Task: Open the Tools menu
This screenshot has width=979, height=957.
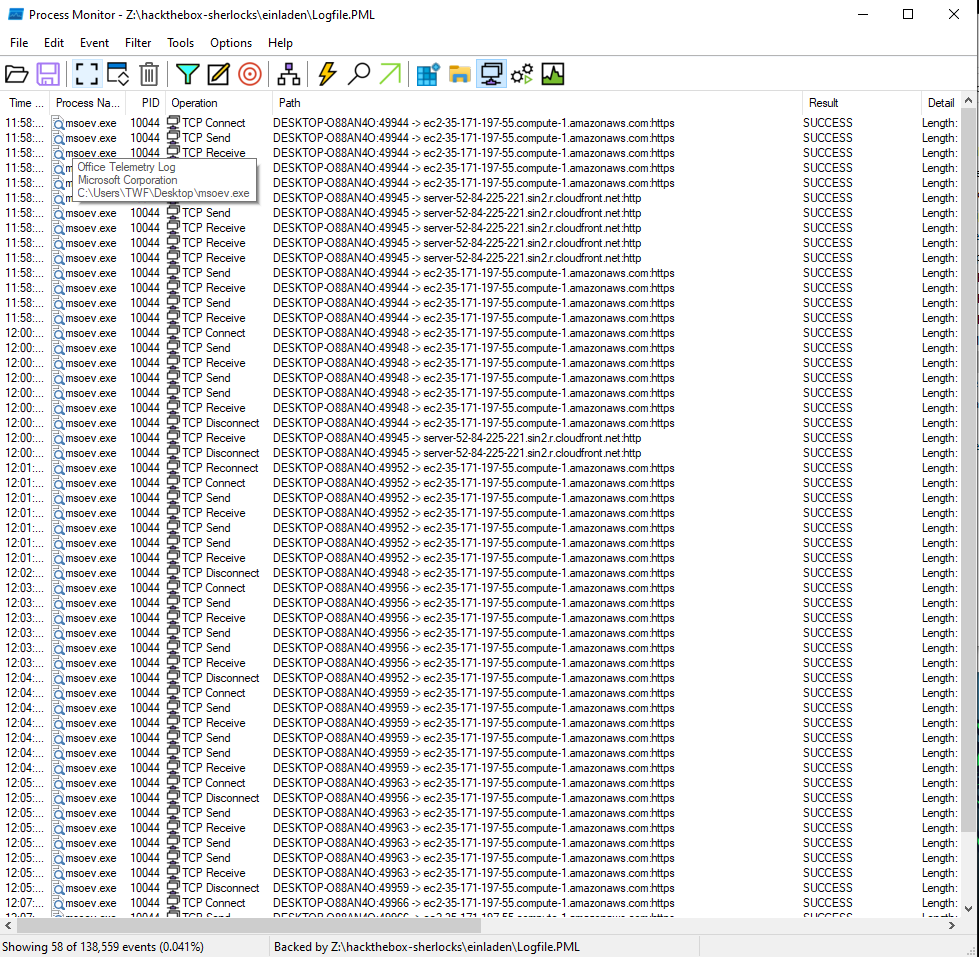Action: click(x=180, y=43)
